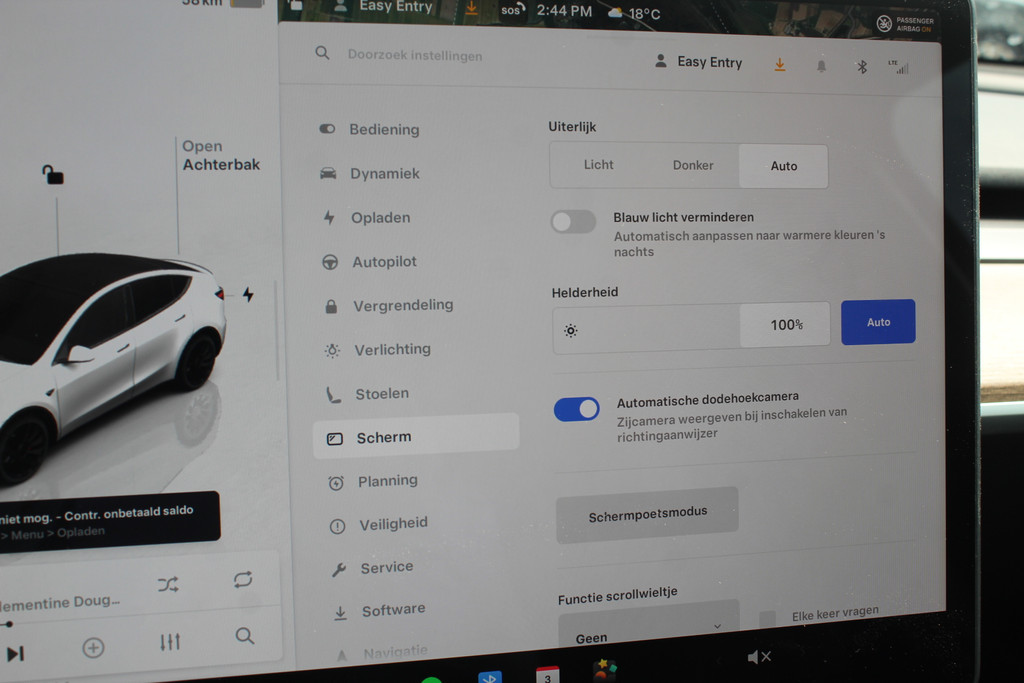1024x683 pixels.
Task: Unmute the volume speaker icon
Action: 759,657
